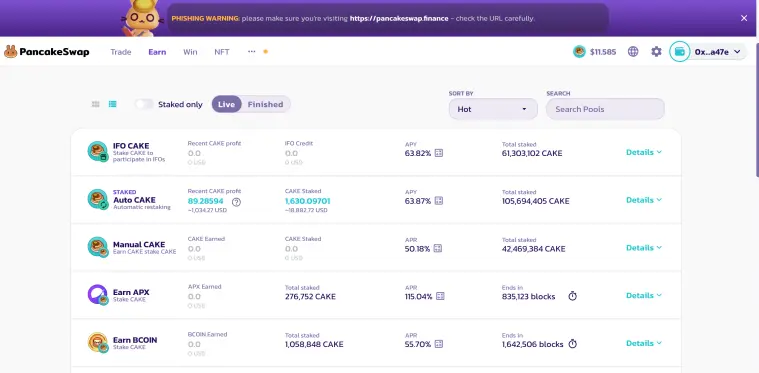Click the 42,469,384 CAKE total staked
Viewport: 759px width, 373px height.
tap(533, 249)
